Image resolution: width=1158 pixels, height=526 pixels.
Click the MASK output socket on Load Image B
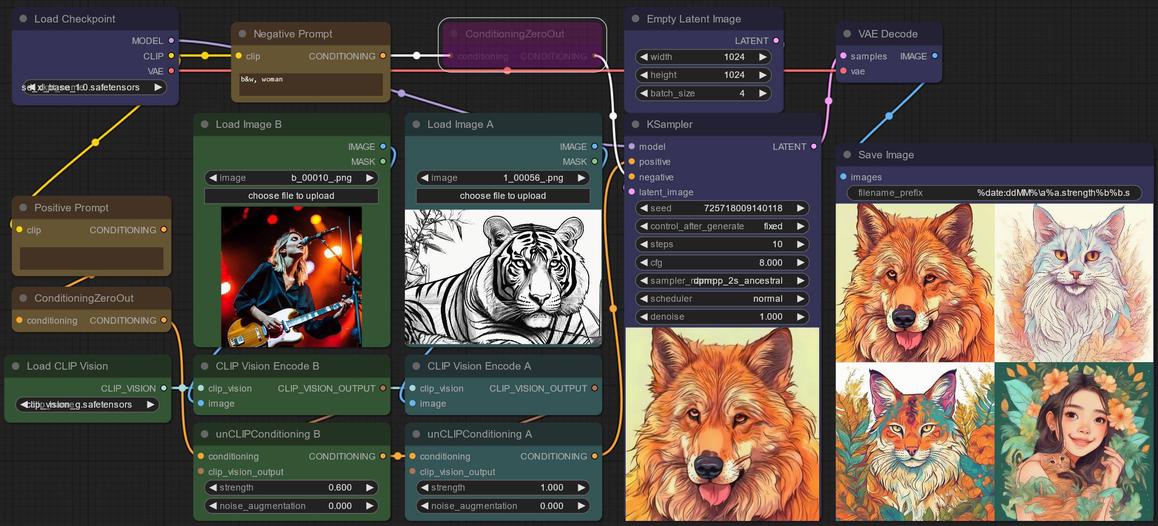click(383, 161)
